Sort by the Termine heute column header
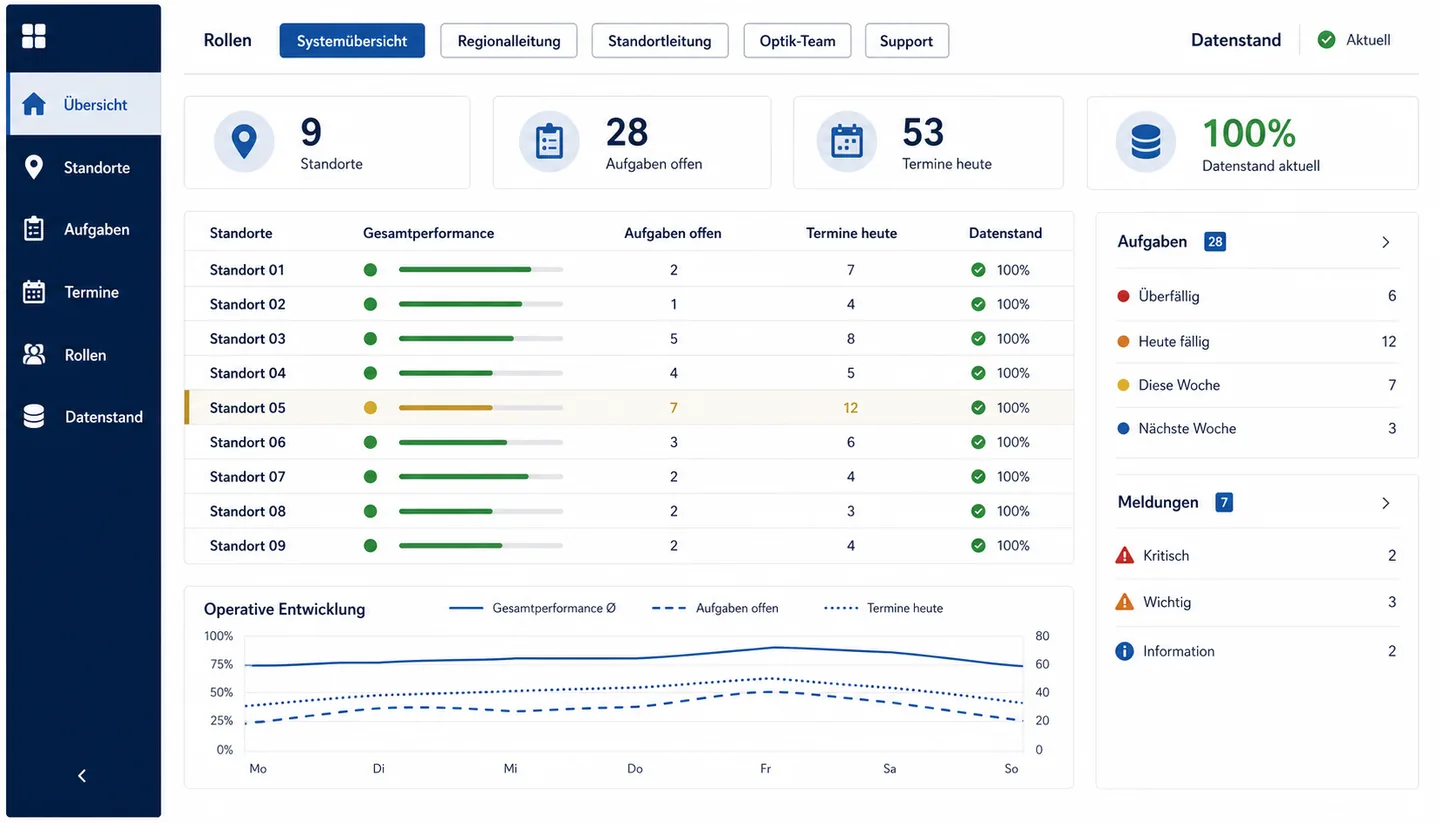Screen dimensions: 1440x823 (x=851, y=233)
